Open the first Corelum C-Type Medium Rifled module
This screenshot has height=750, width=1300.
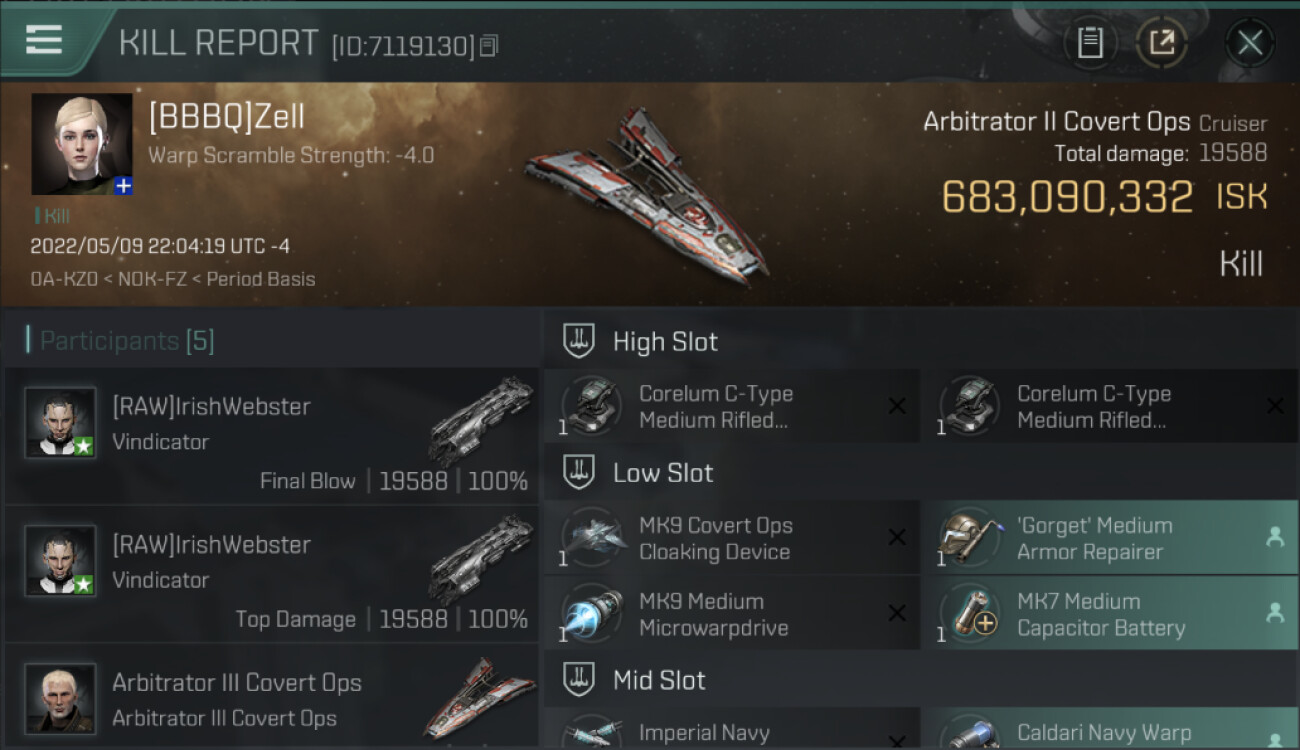point(732,407)
